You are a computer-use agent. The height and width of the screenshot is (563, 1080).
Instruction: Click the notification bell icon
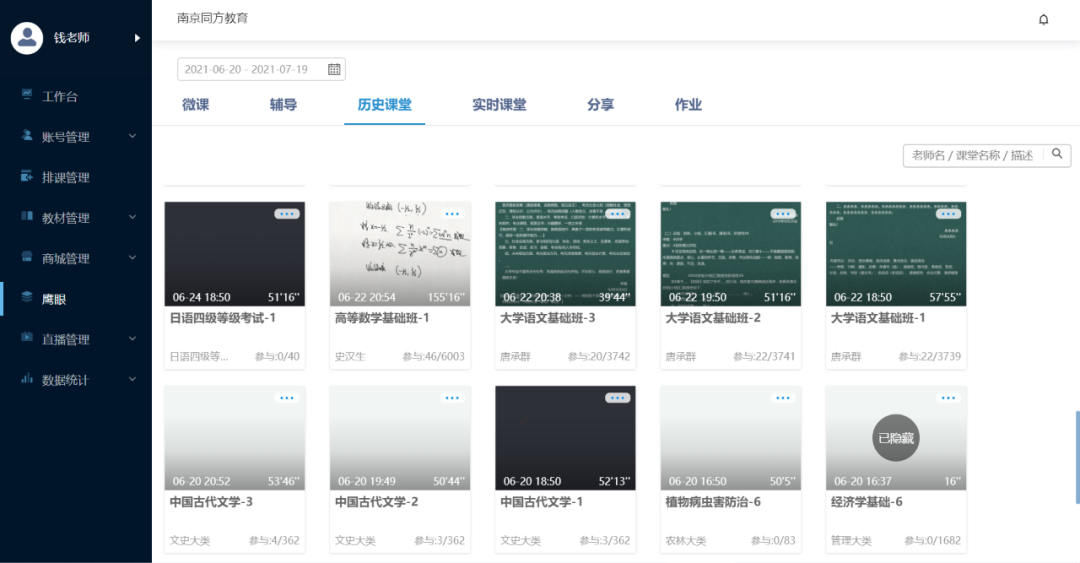1043,19
